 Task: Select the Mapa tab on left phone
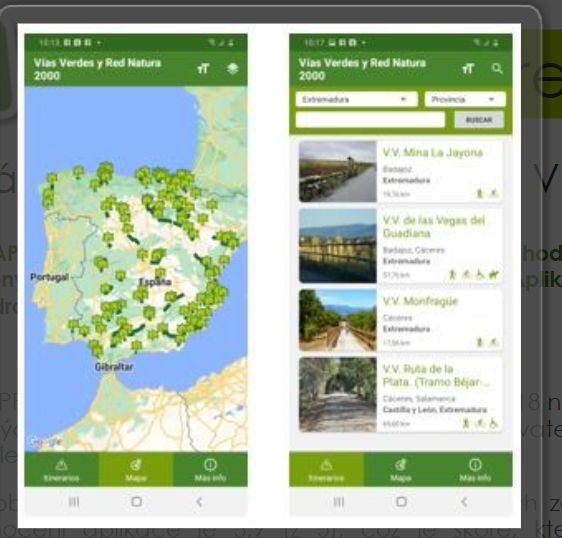(136, 469)
